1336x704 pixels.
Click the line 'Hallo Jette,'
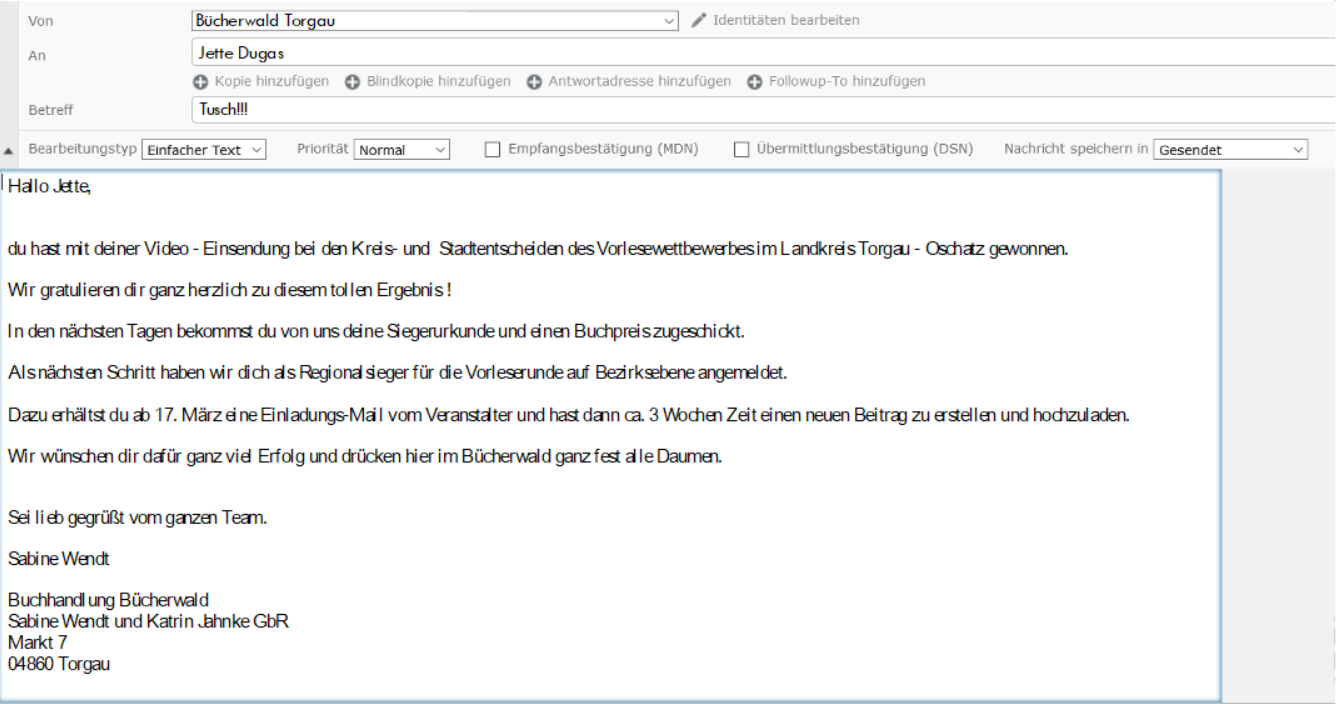click(50, 185)
